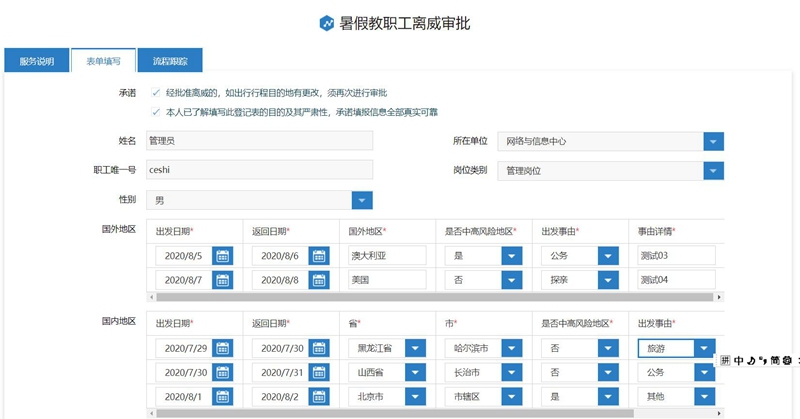Screen dimensions: 800x419
Task: Open calendar for 2020/7/31 return date
Action: tap(319, 373)
